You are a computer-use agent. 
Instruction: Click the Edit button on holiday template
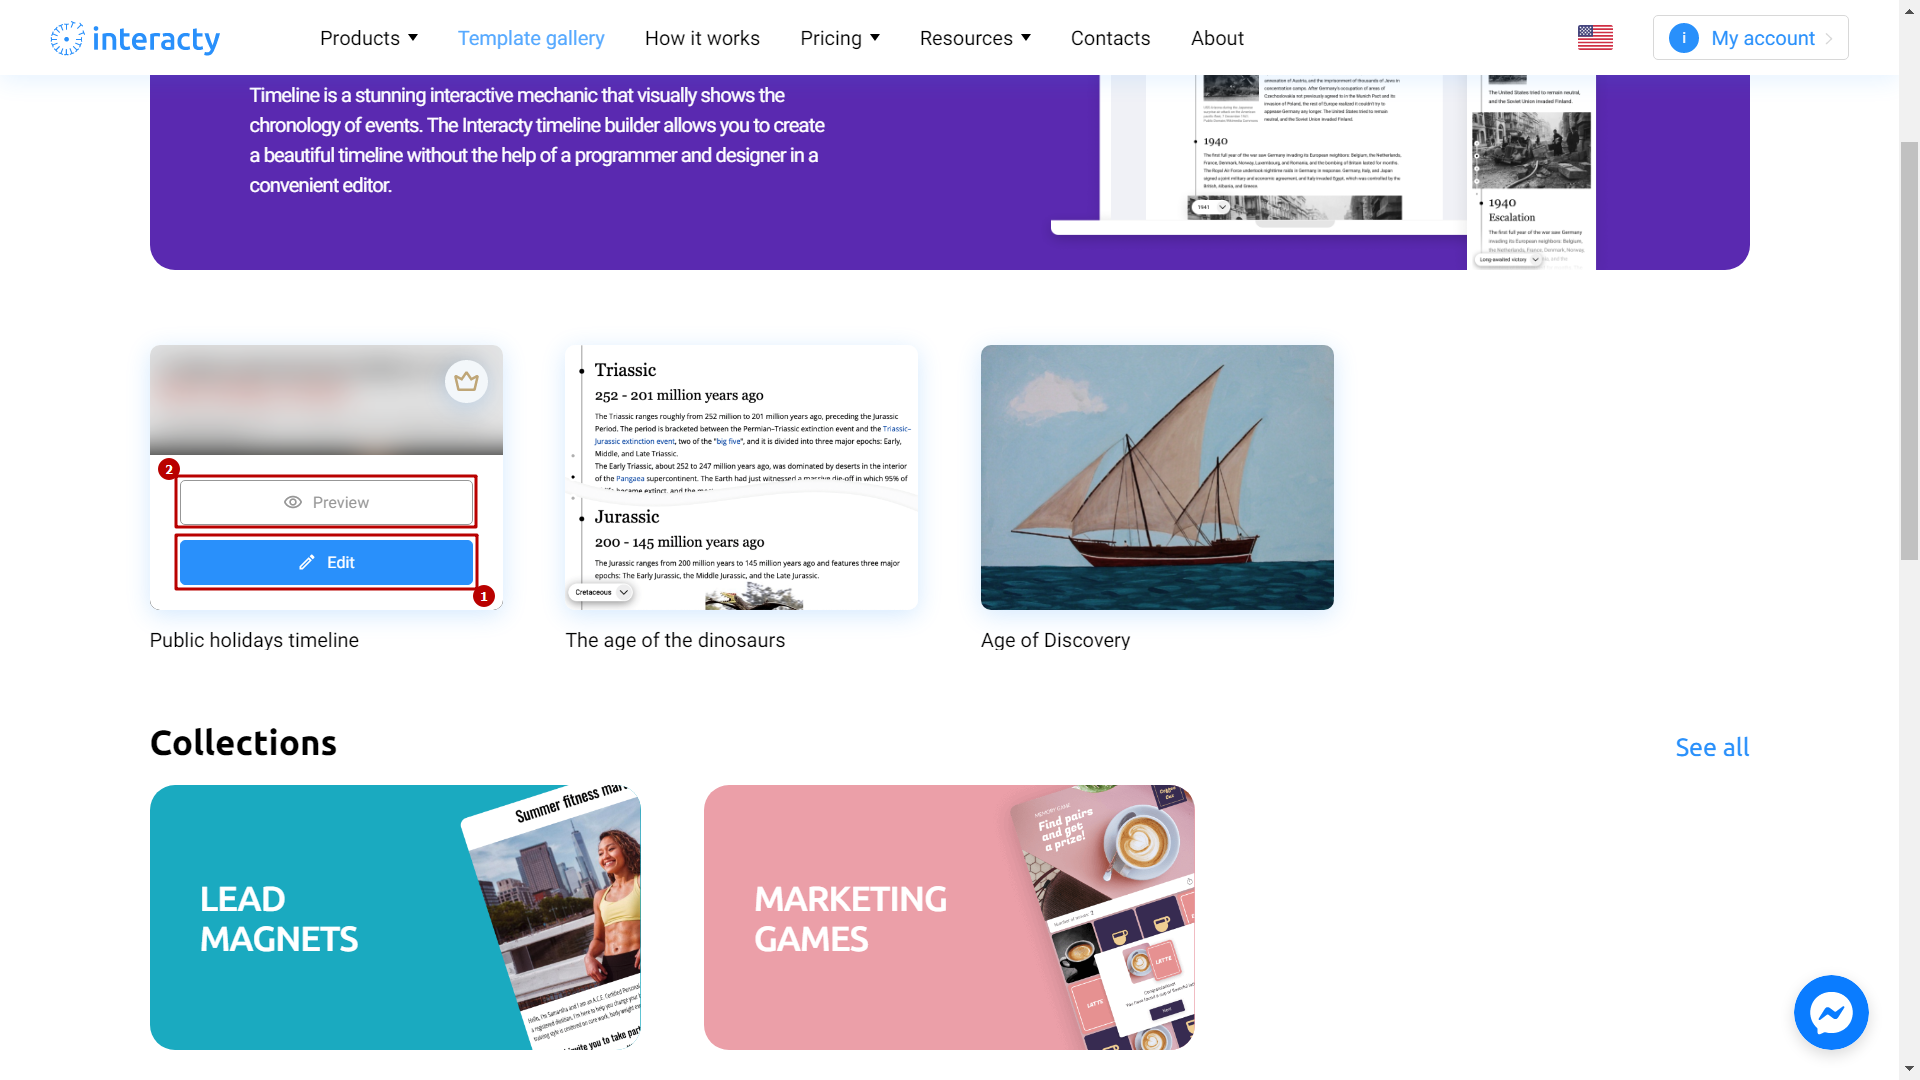326,562
